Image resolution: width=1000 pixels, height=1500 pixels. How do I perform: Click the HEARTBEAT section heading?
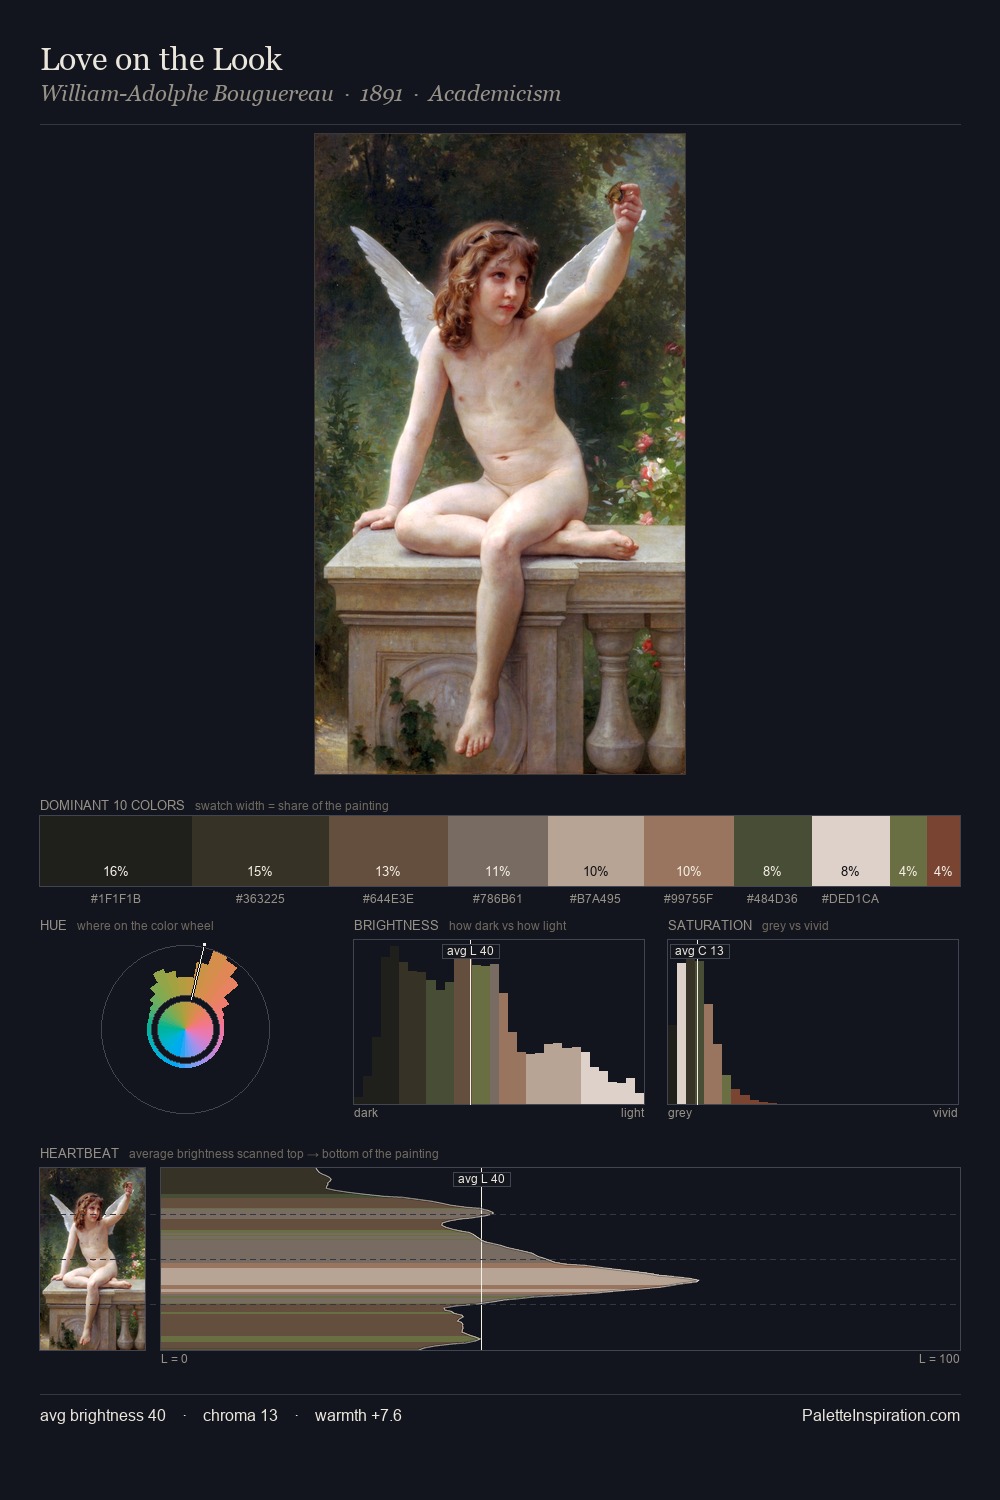[x=79, y=1153]
